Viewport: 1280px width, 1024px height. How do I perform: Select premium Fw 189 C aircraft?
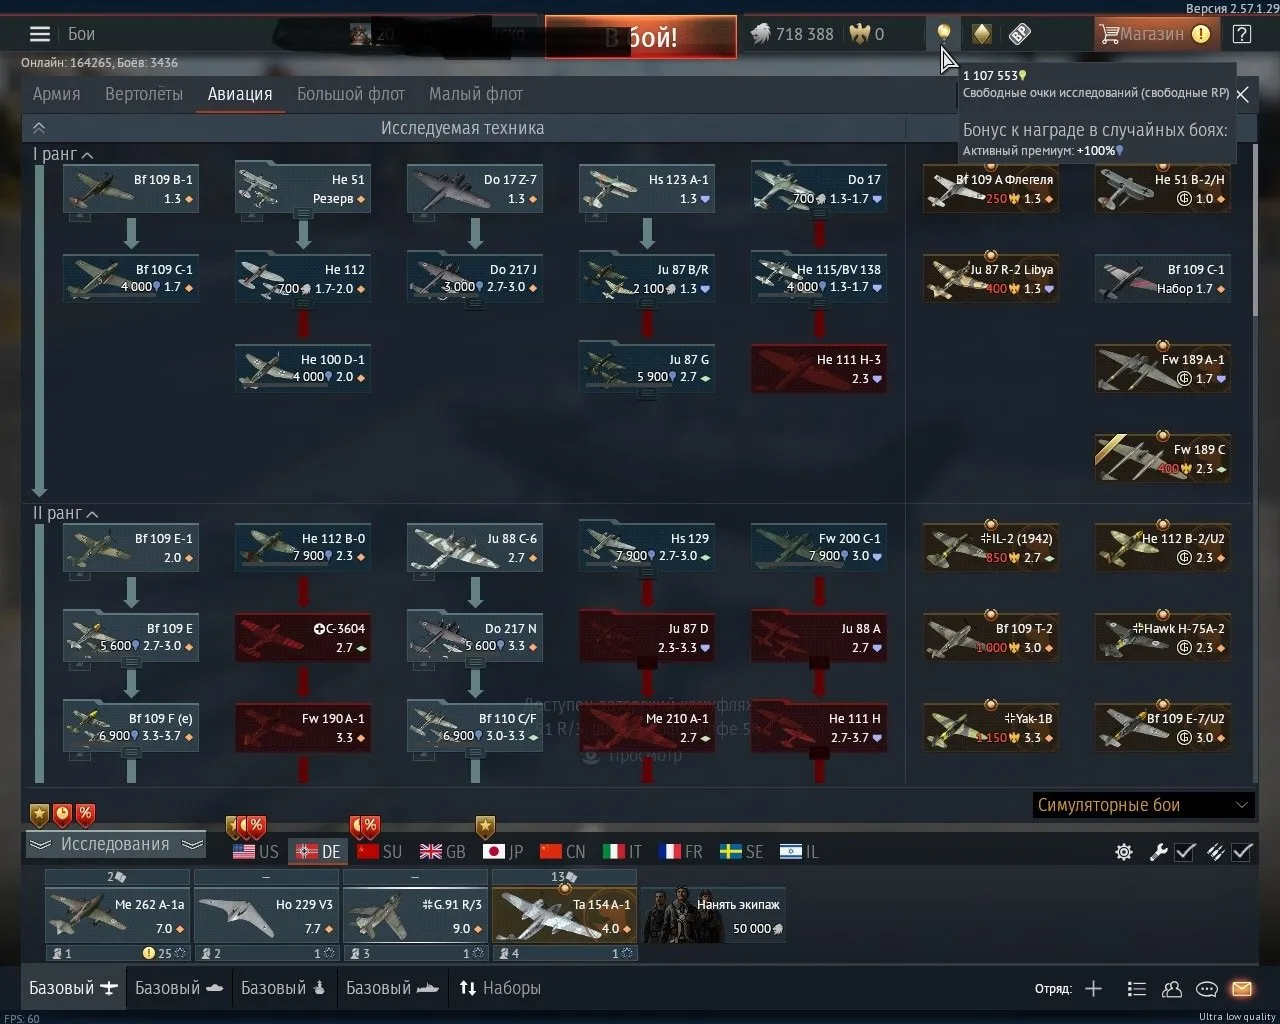[1163, 459]
